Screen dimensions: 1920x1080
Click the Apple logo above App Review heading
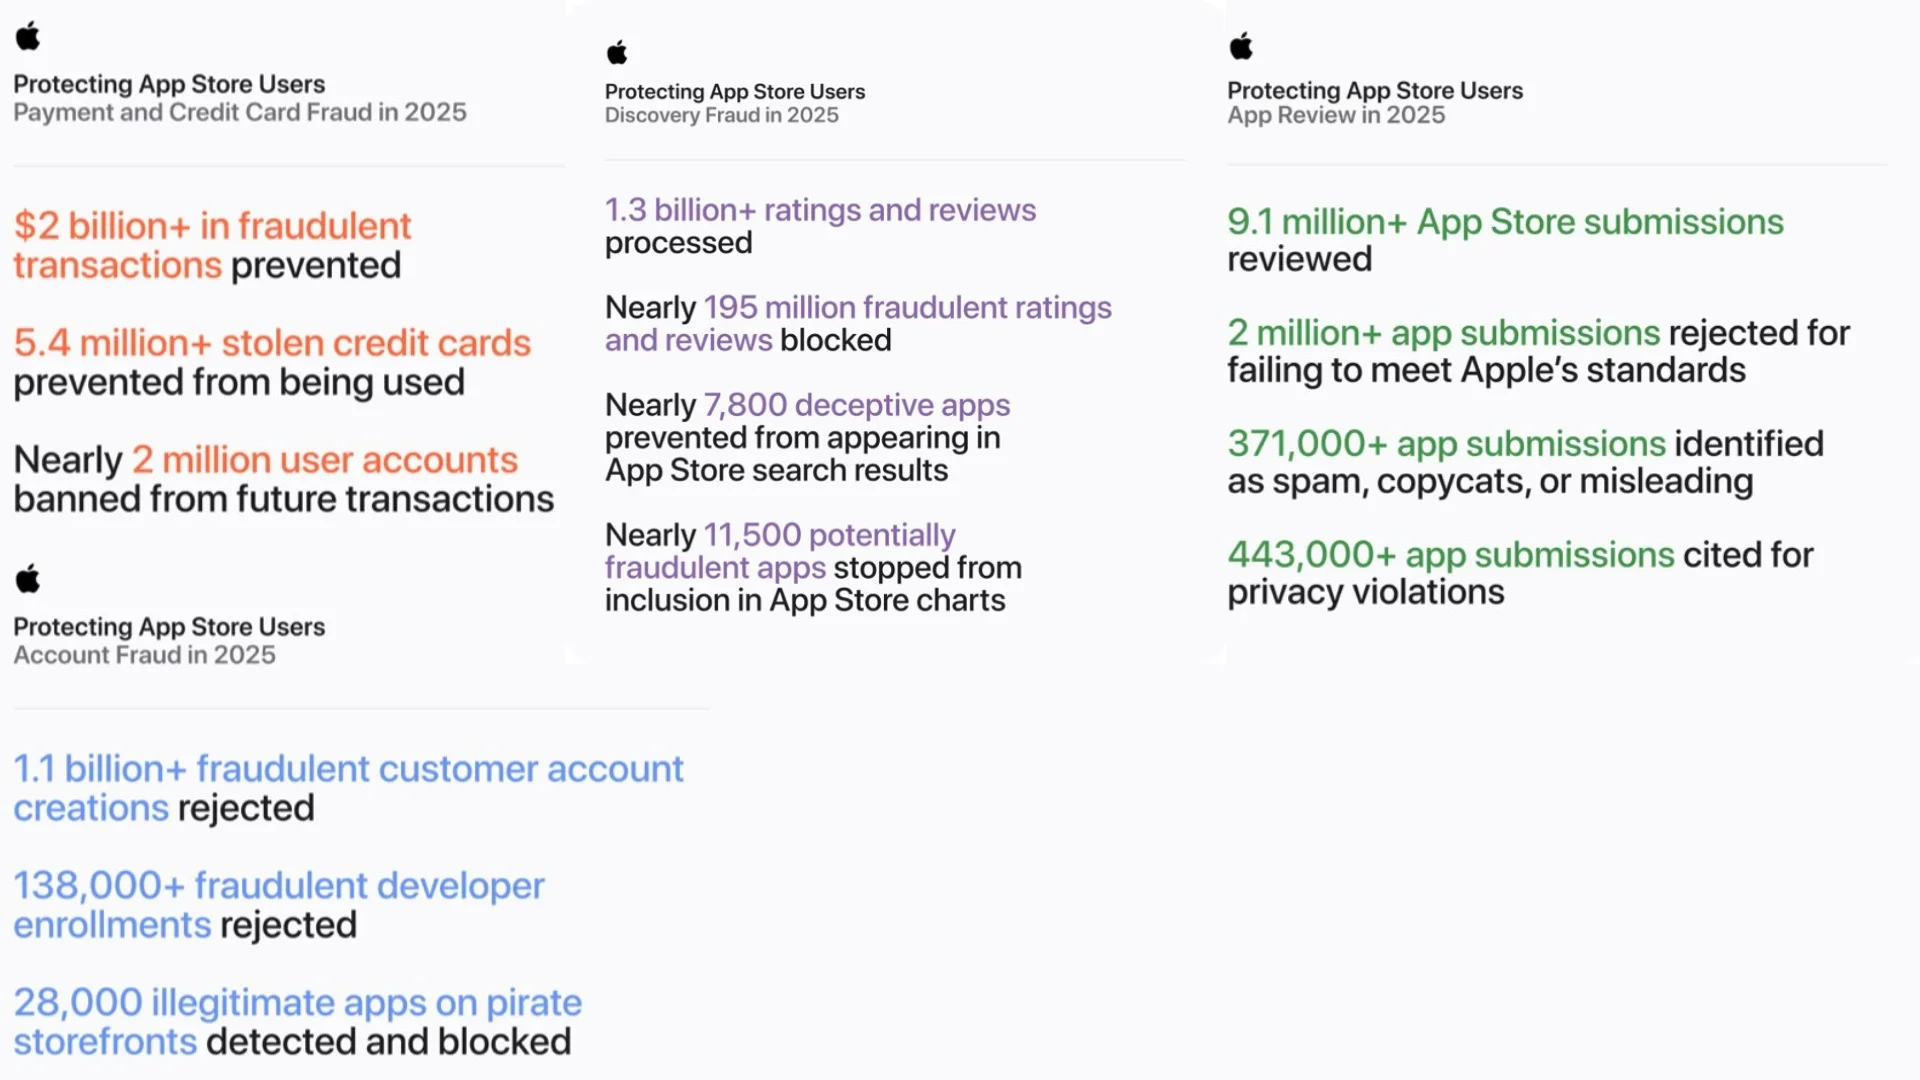click(x=1241, y=46)
